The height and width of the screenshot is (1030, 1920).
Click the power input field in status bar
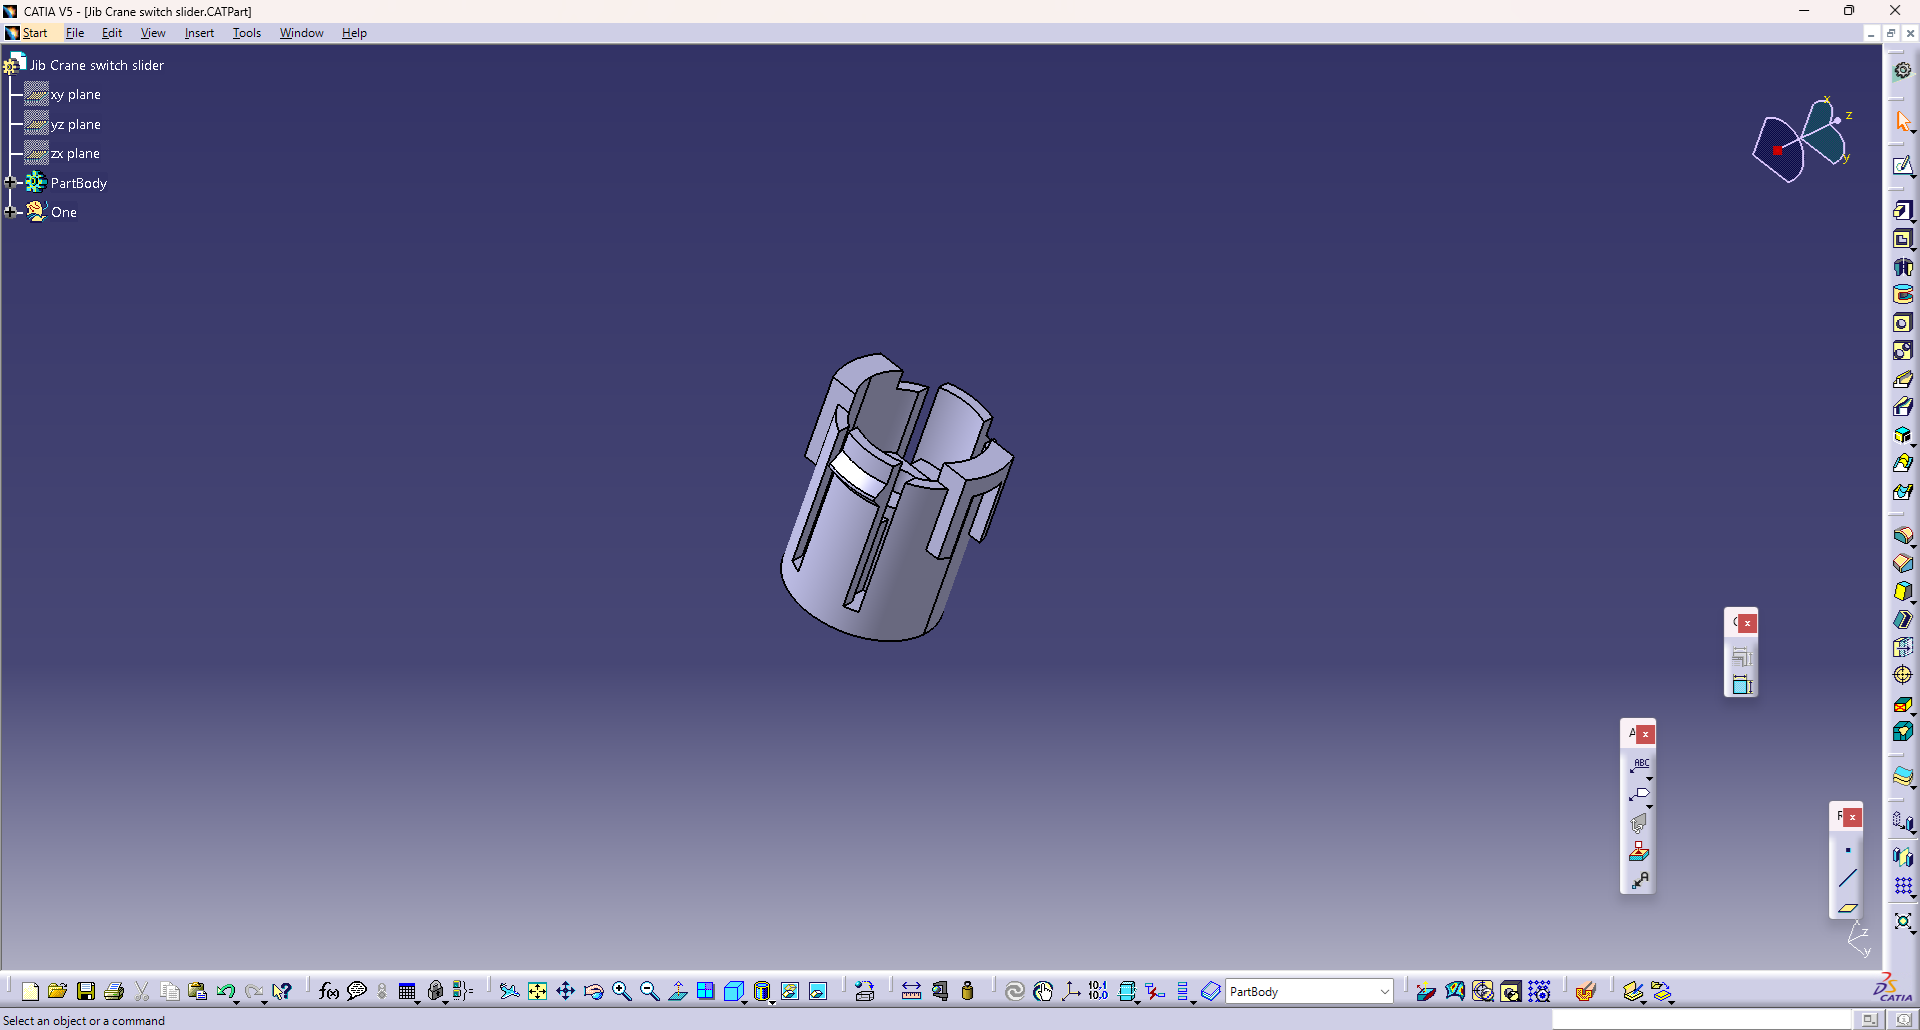[x=1701, y=1019]
